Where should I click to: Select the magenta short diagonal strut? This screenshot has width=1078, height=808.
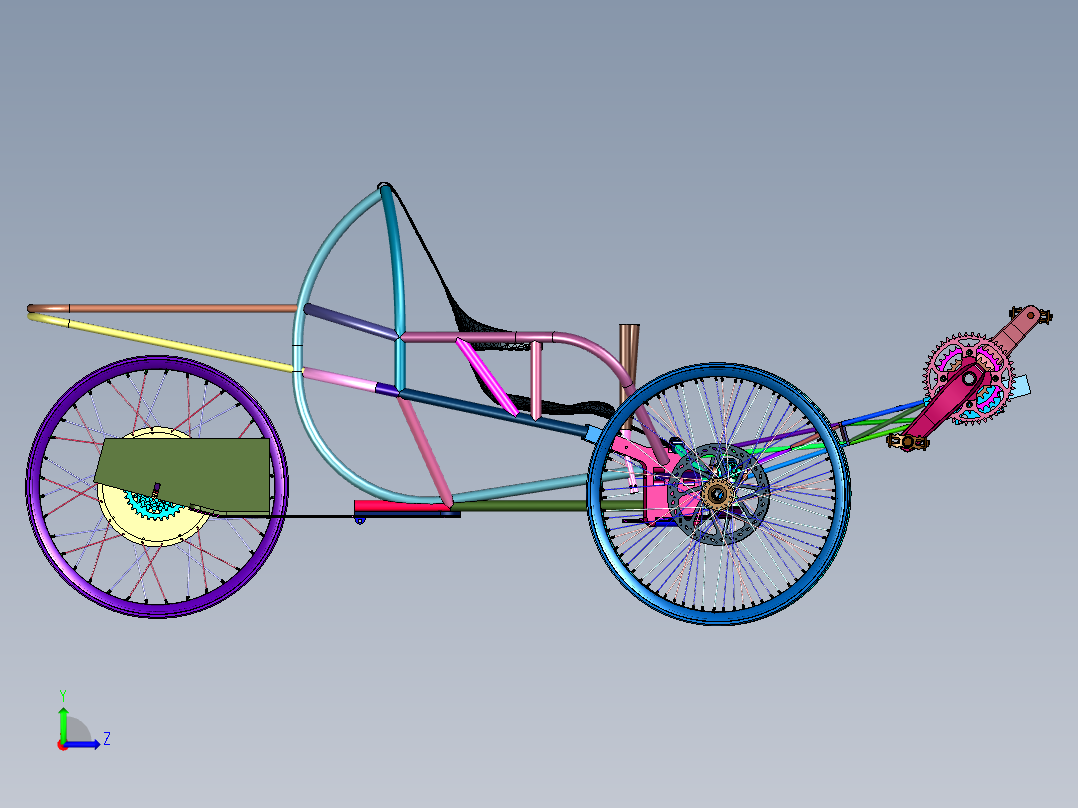click(487, 376)
